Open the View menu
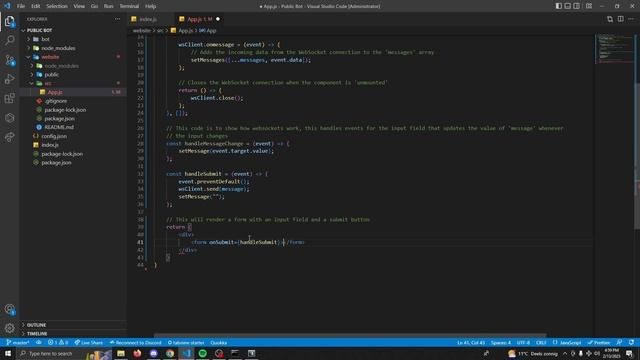Screen dimensions: 640x360 (79, 6)
